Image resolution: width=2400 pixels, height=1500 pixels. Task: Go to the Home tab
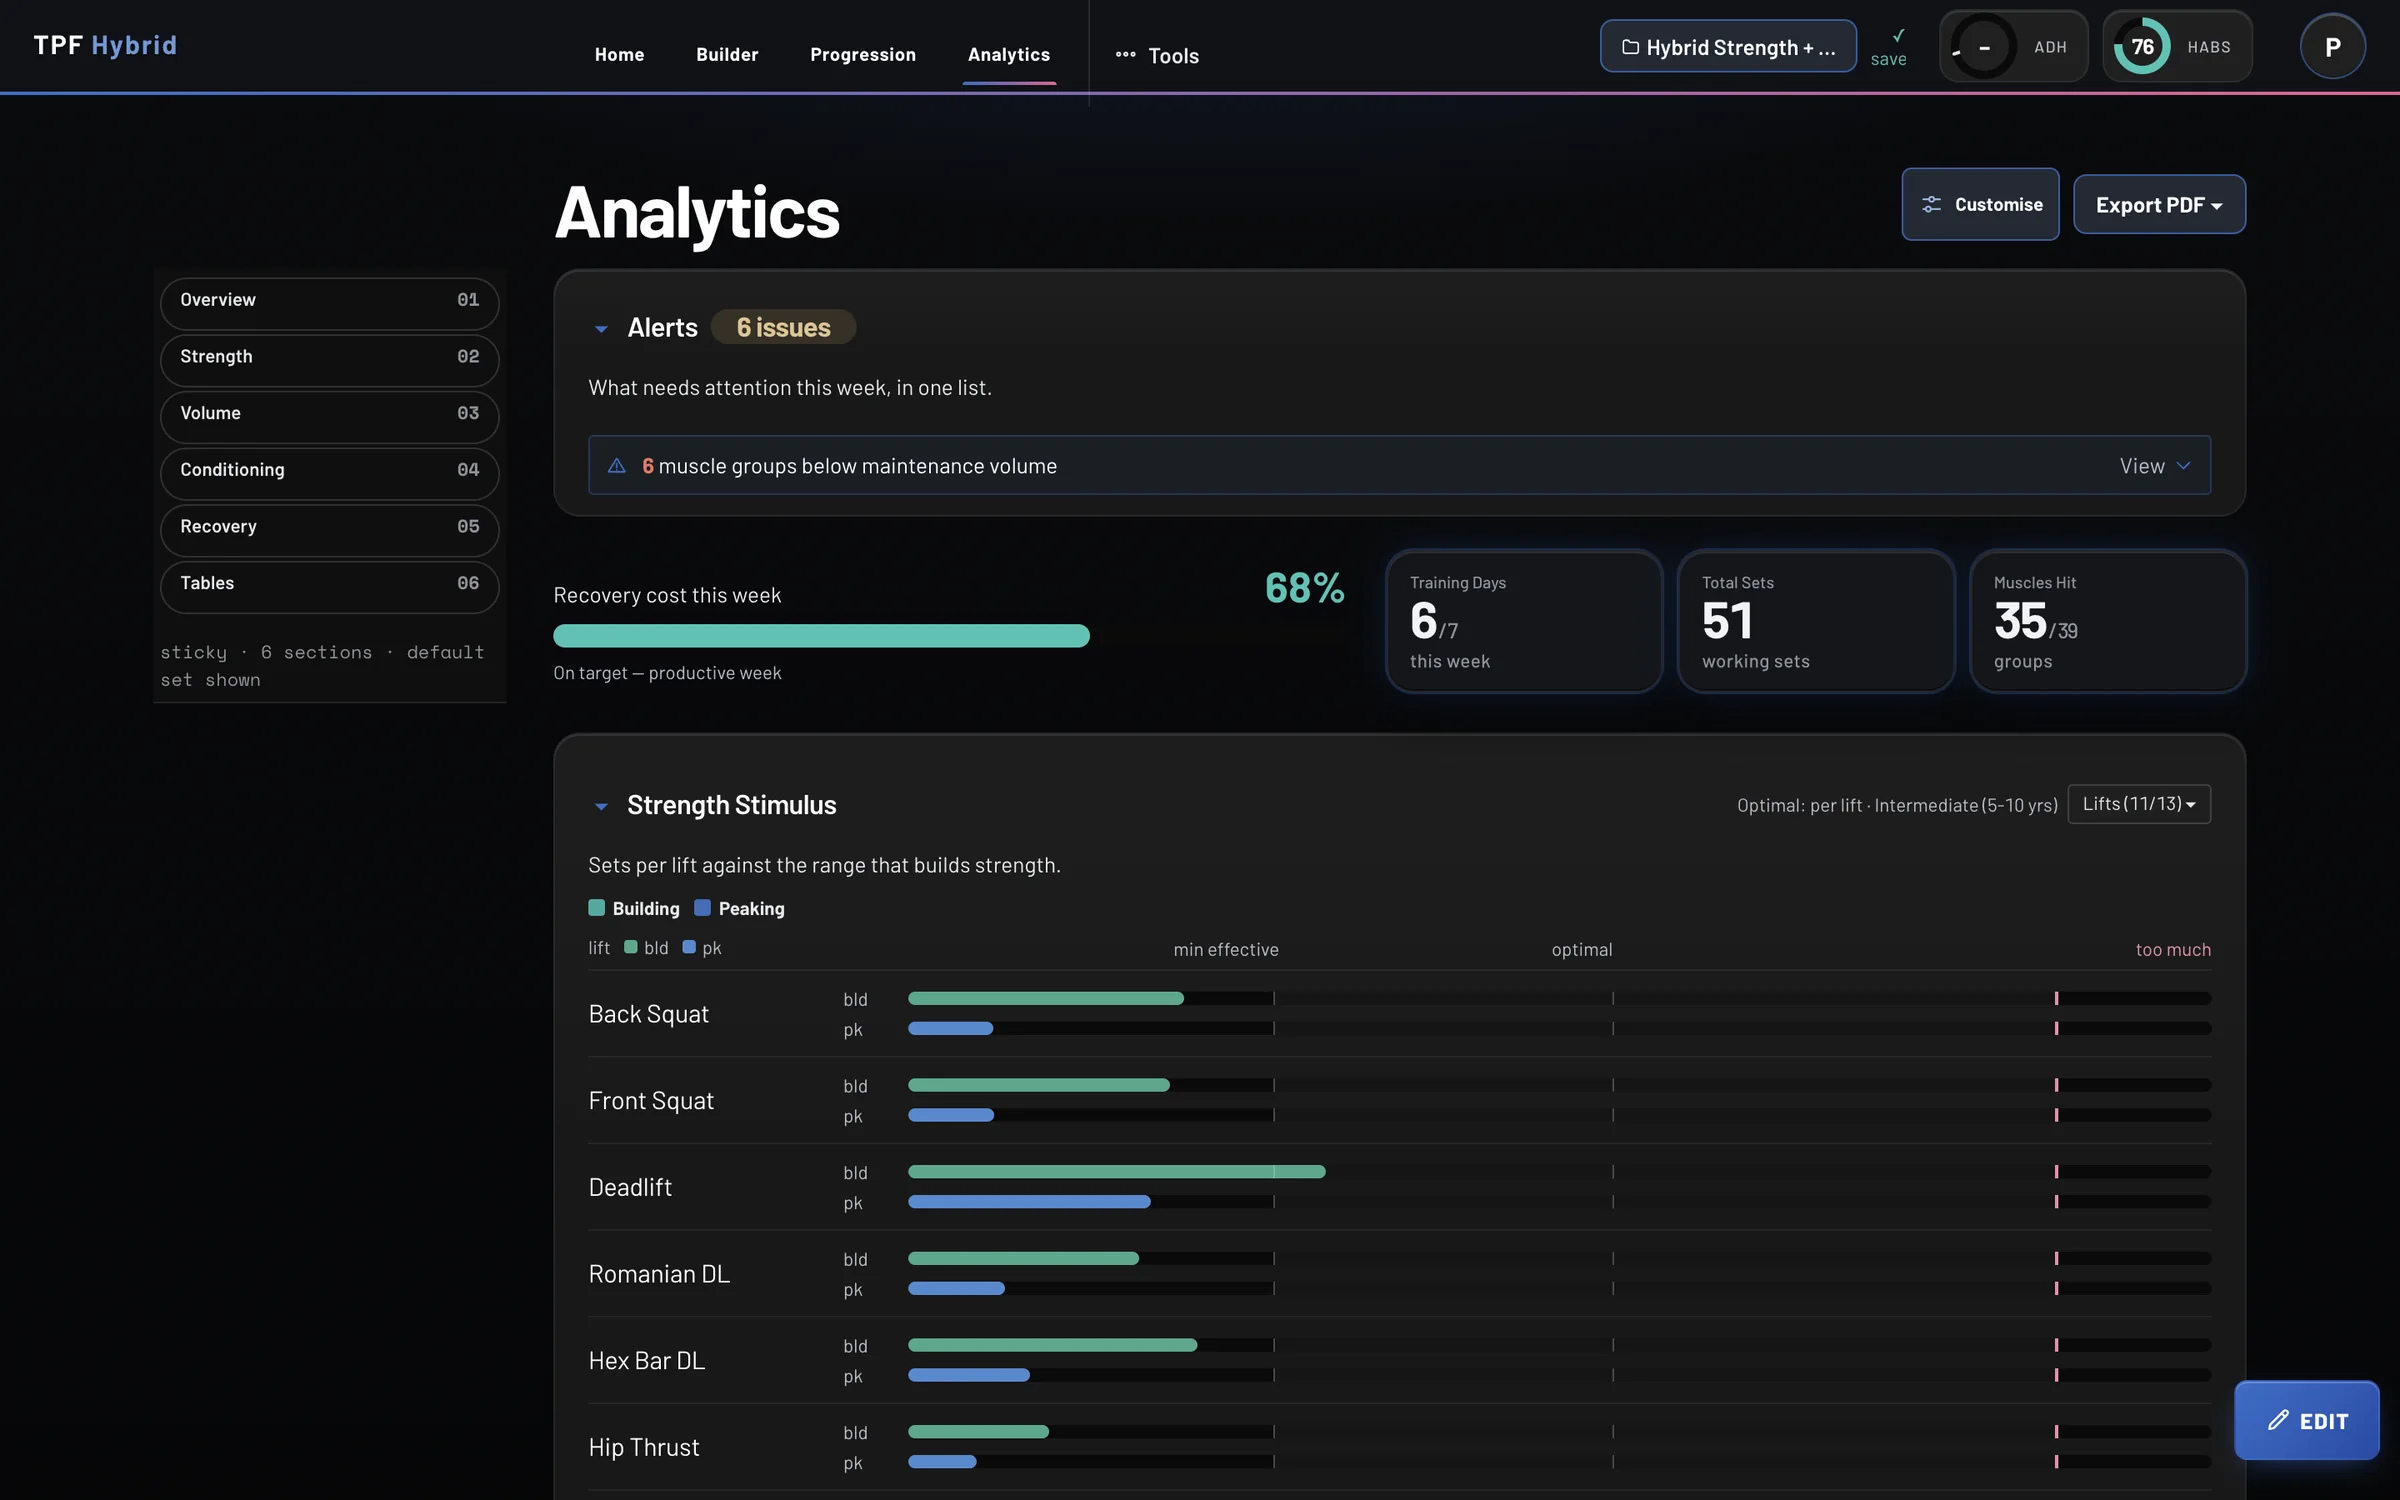coord(619,54)
